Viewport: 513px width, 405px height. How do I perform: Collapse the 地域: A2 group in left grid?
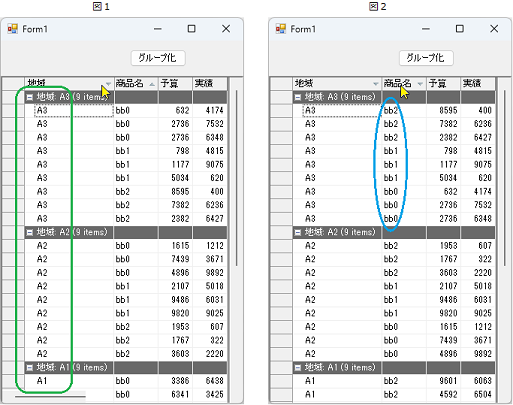click(x=30, y=232)
